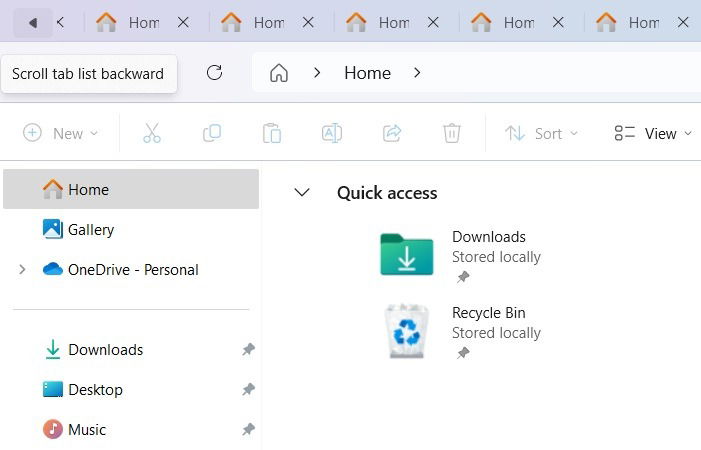This screenshot has width=701, height=450.
Task: Click the Rename icon in the toolbar
Action: [x=332, y=133]
